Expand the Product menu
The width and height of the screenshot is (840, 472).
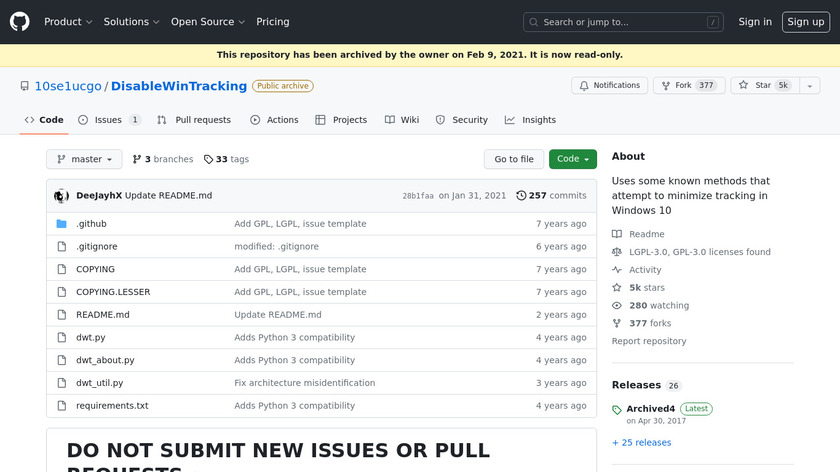[x=68, y=22]
